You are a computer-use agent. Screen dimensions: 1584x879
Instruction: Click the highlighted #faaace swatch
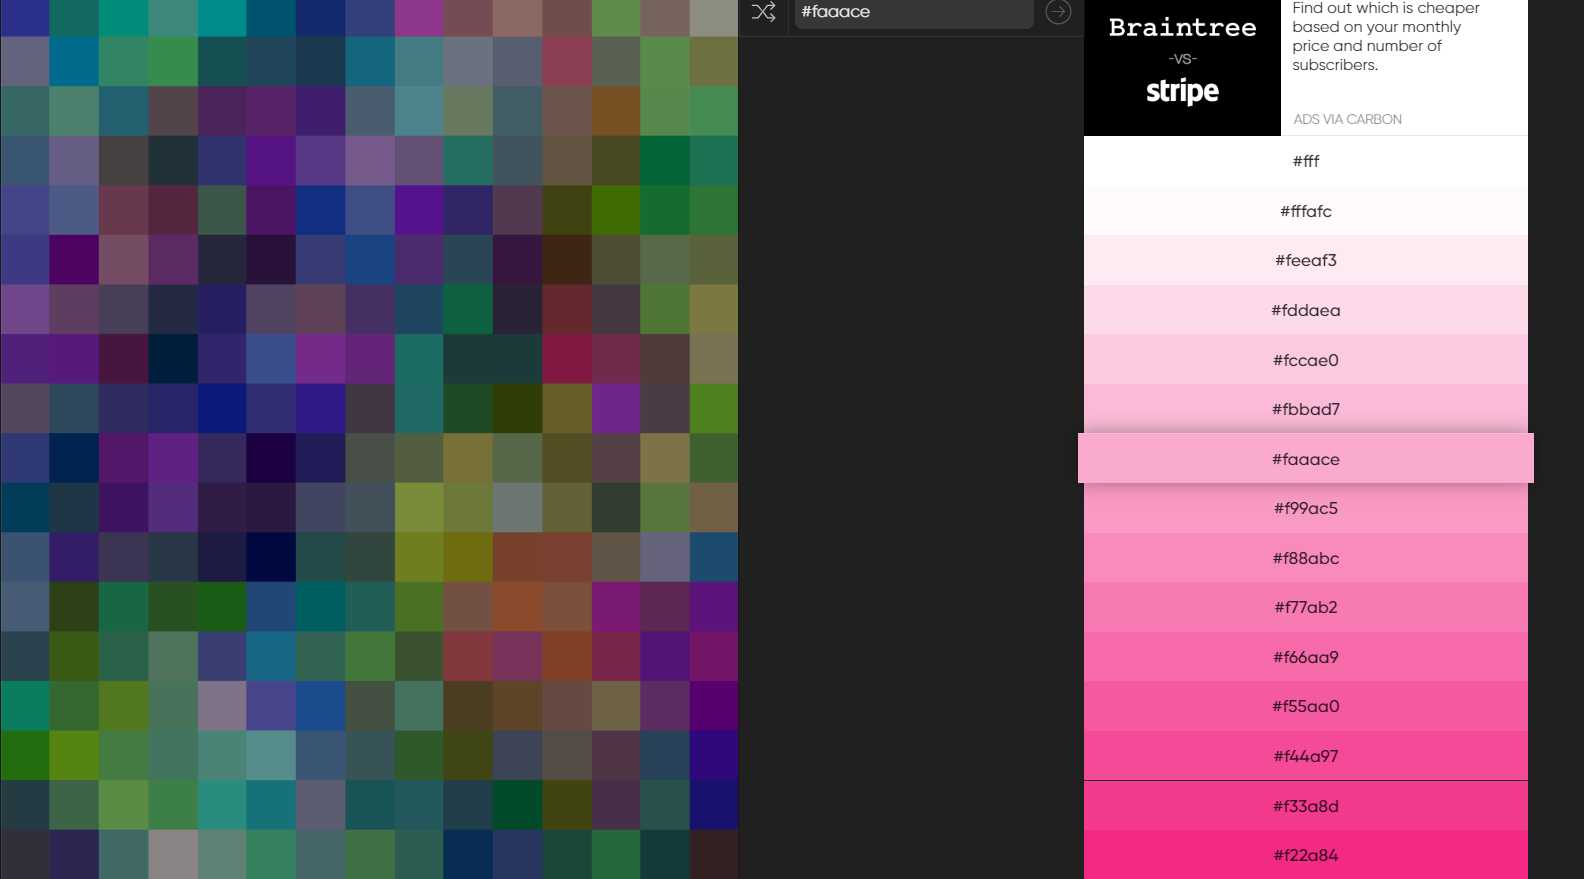pos(1306,459)
